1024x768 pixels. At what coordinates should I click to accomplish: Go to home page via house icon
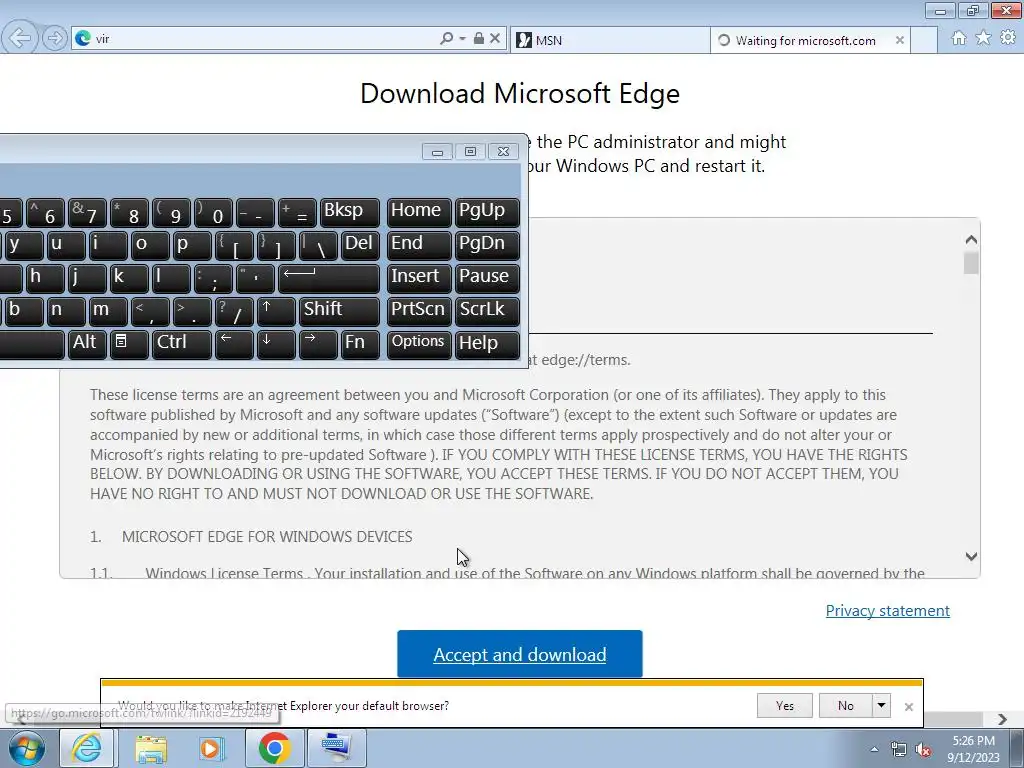959,39
